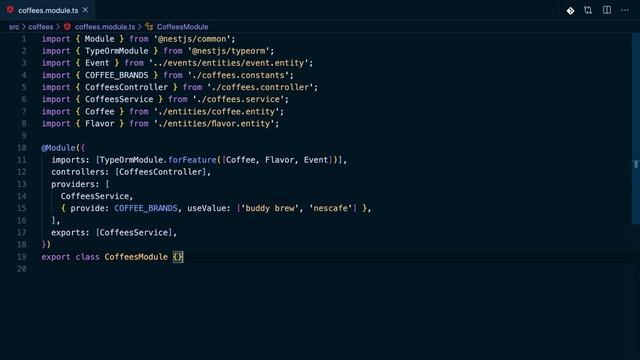Click COFFEE_BRANDS token on line 15
Image resolution: width=640 pixels, height=360 pixels.
click(x=146, y=209)
